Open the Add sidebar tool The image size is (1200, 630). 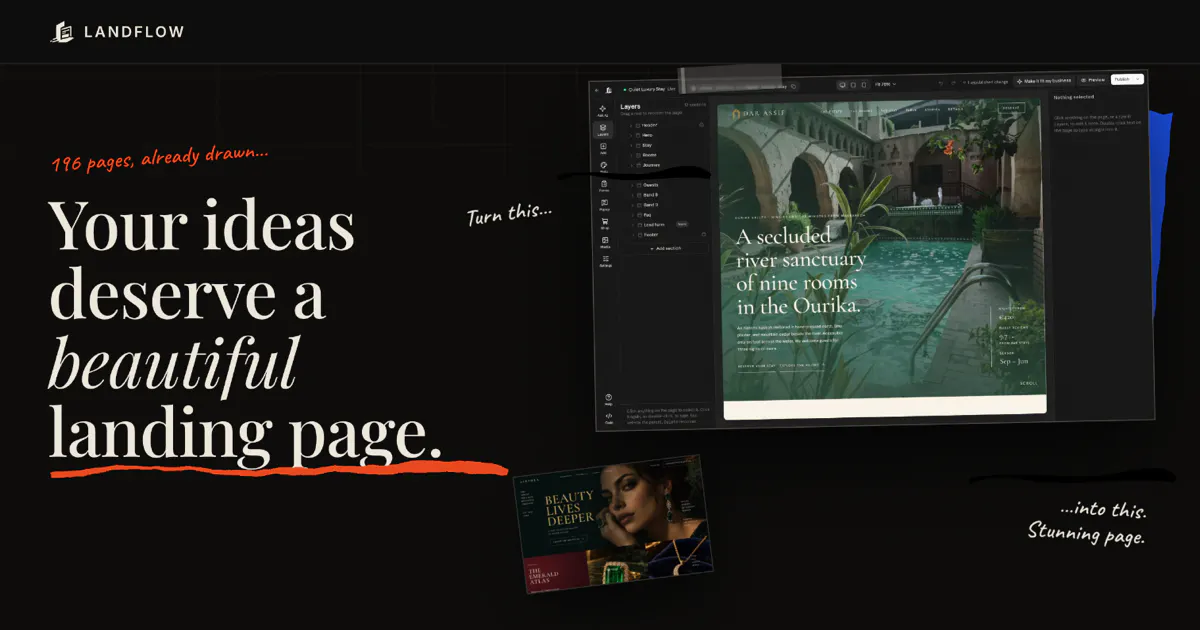[603, 148]
